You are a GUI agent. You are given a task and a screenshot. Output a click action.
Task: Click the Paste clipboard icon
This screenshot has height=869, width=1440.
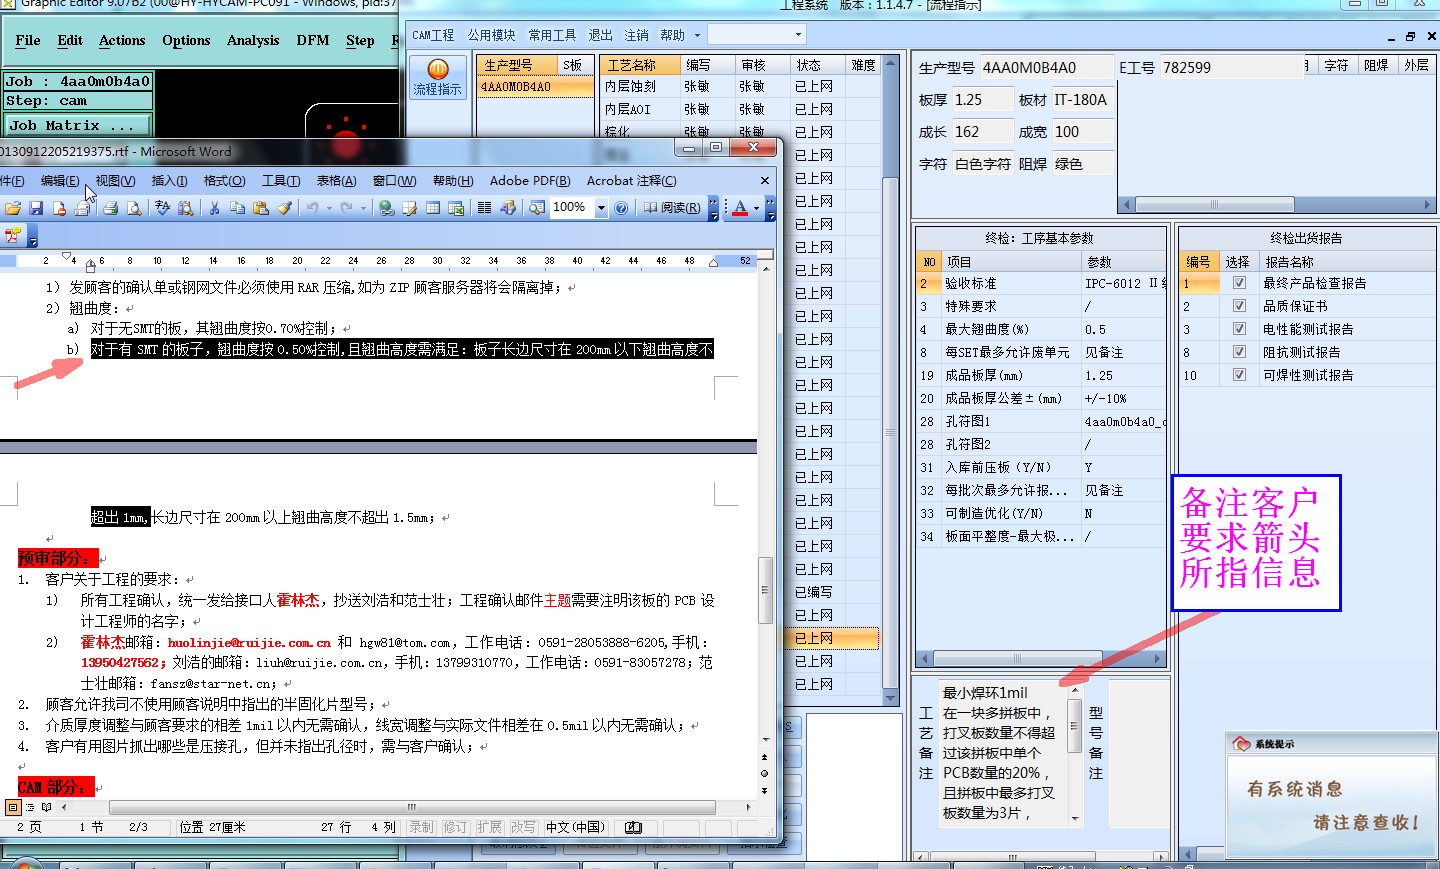coord(261,208)
